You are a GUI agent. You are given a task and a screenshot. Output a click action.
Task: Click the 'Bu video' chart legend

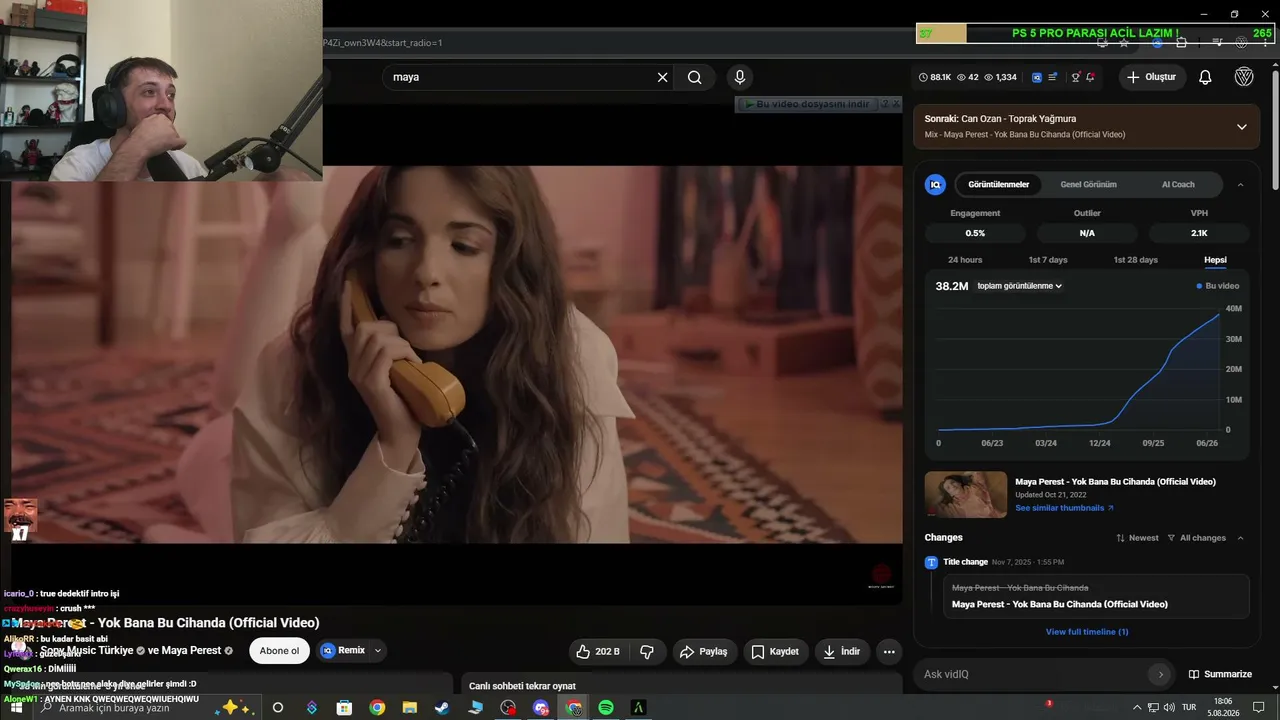pos(1218,286)
